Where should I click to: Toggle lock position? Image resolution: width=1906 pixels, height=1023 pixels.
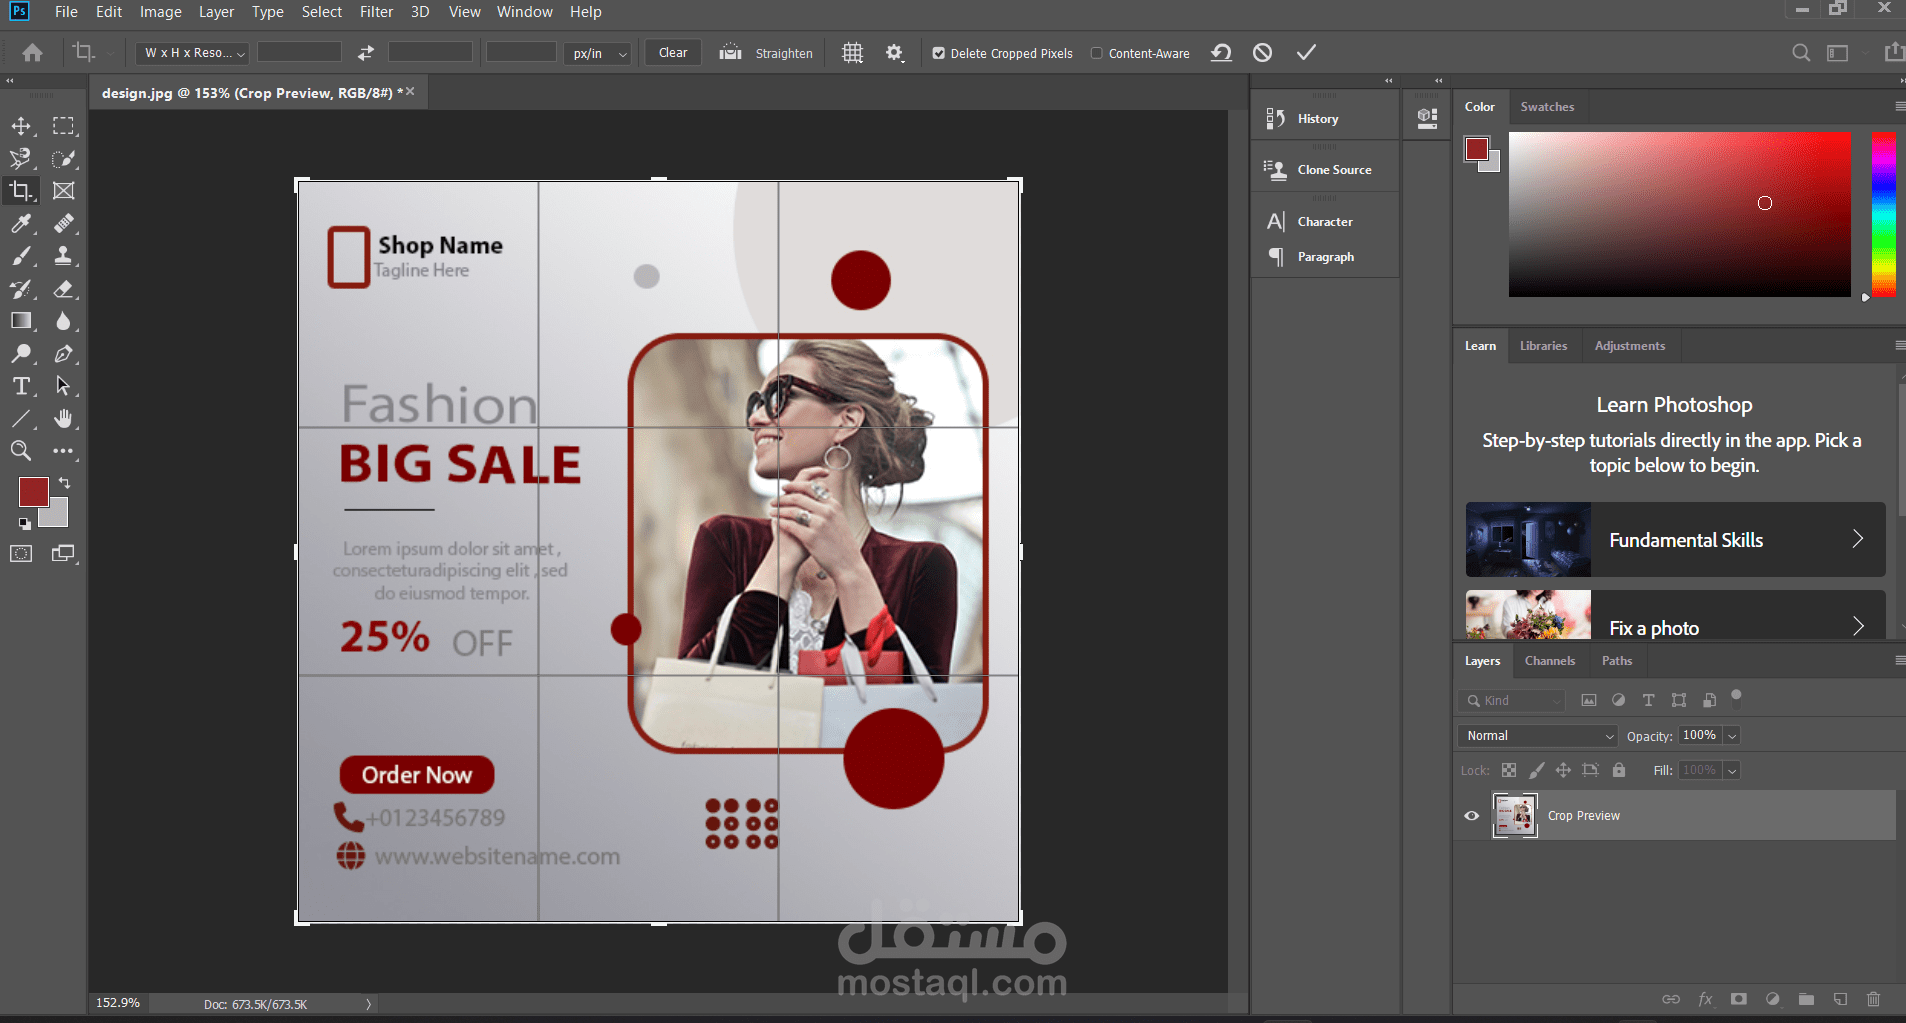click(1563, 770)
